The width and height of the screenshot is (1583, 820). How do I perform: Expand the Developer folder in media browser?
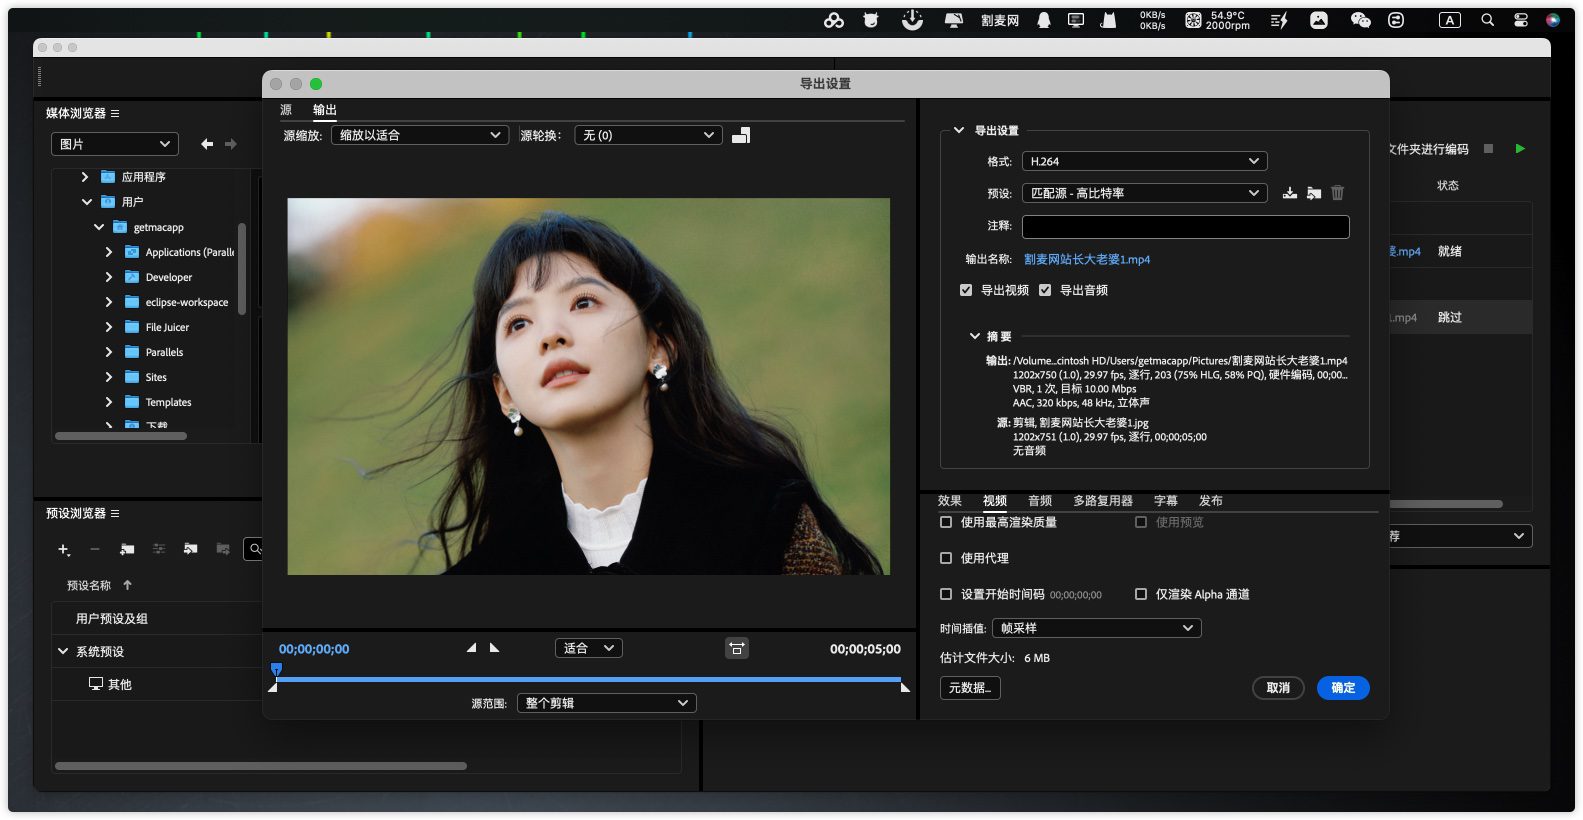pyautogui.click(x=109, y=277)
